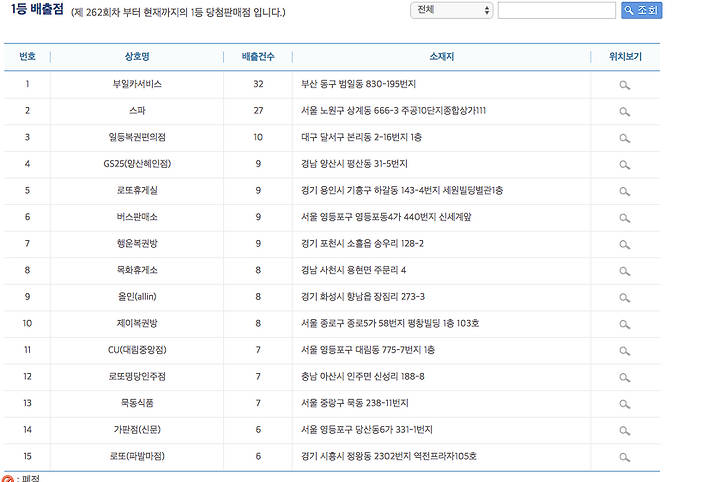720x482 pixels.
Task: Select store name 스파
Action: 137,111
